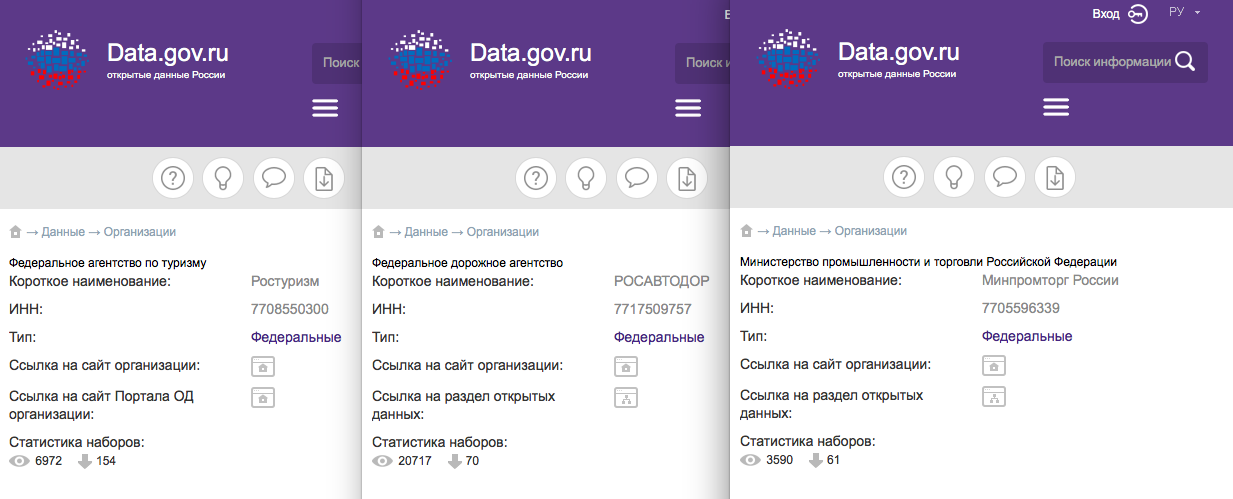Viewport: 1233px width, 499px height.
Task: Click document download icon in Rosturizm panel
Action: pos(324,178)
